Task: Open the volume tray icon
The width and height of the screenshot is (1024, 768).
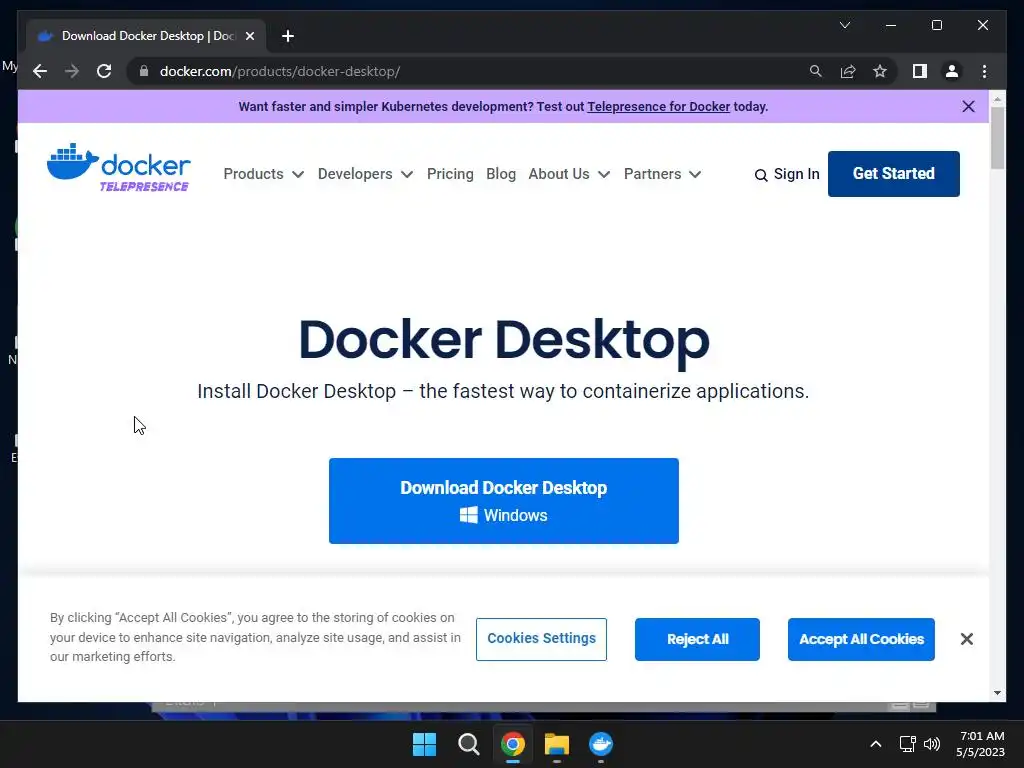Action: point(932,744)
